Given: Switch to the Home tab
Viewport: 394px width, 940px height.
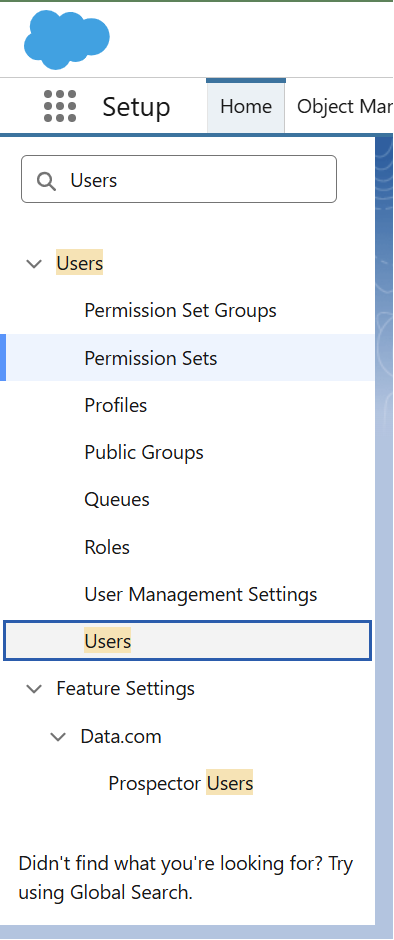Looking at the screenshot, I should (x=246, y=107).
